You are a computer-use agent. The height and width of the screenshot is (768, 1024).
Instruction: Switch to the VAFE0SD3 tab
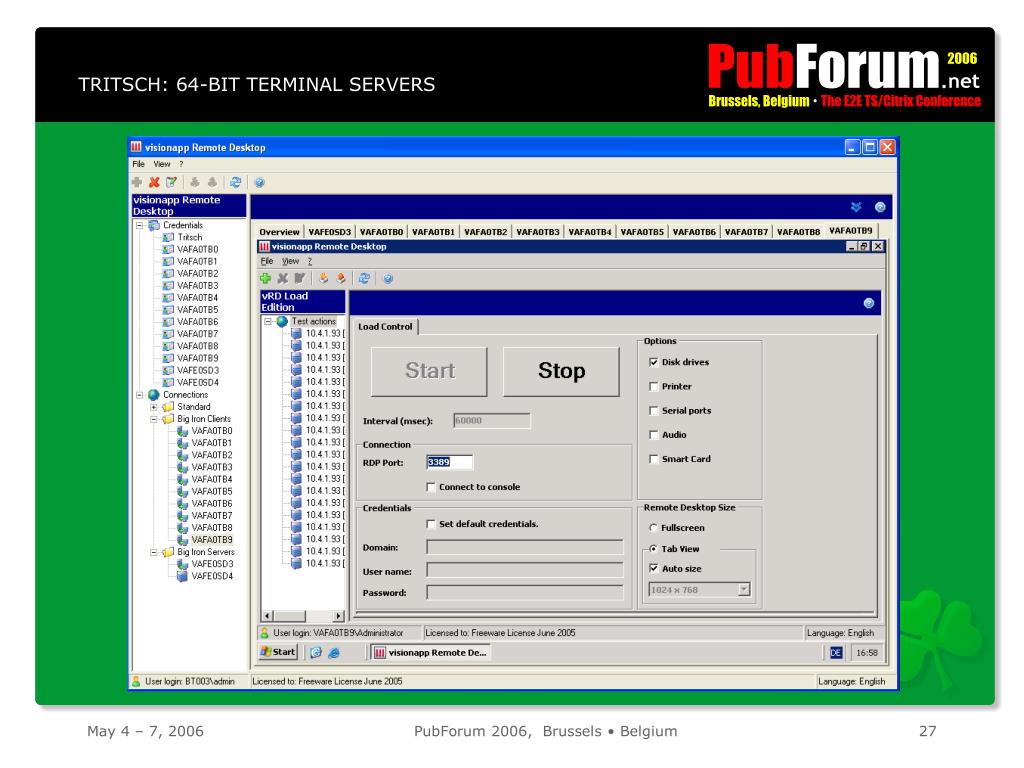pos(329,232)
